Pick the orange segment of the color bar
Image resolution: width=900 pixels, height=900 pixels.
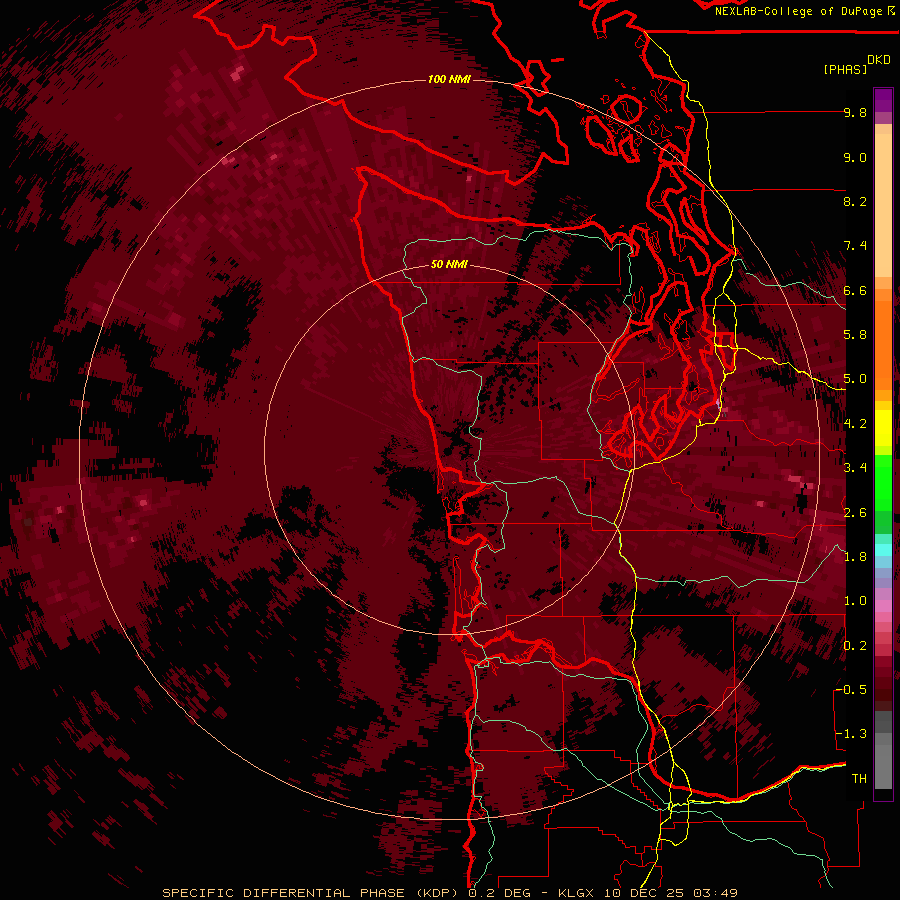(x=883, y=344)
